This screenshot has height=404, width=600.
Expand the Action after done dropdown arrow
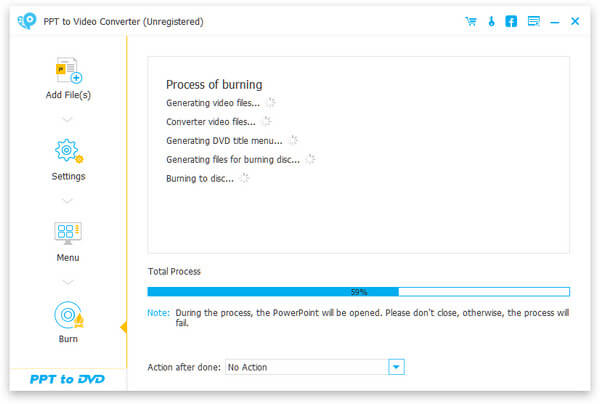(397, 367)
